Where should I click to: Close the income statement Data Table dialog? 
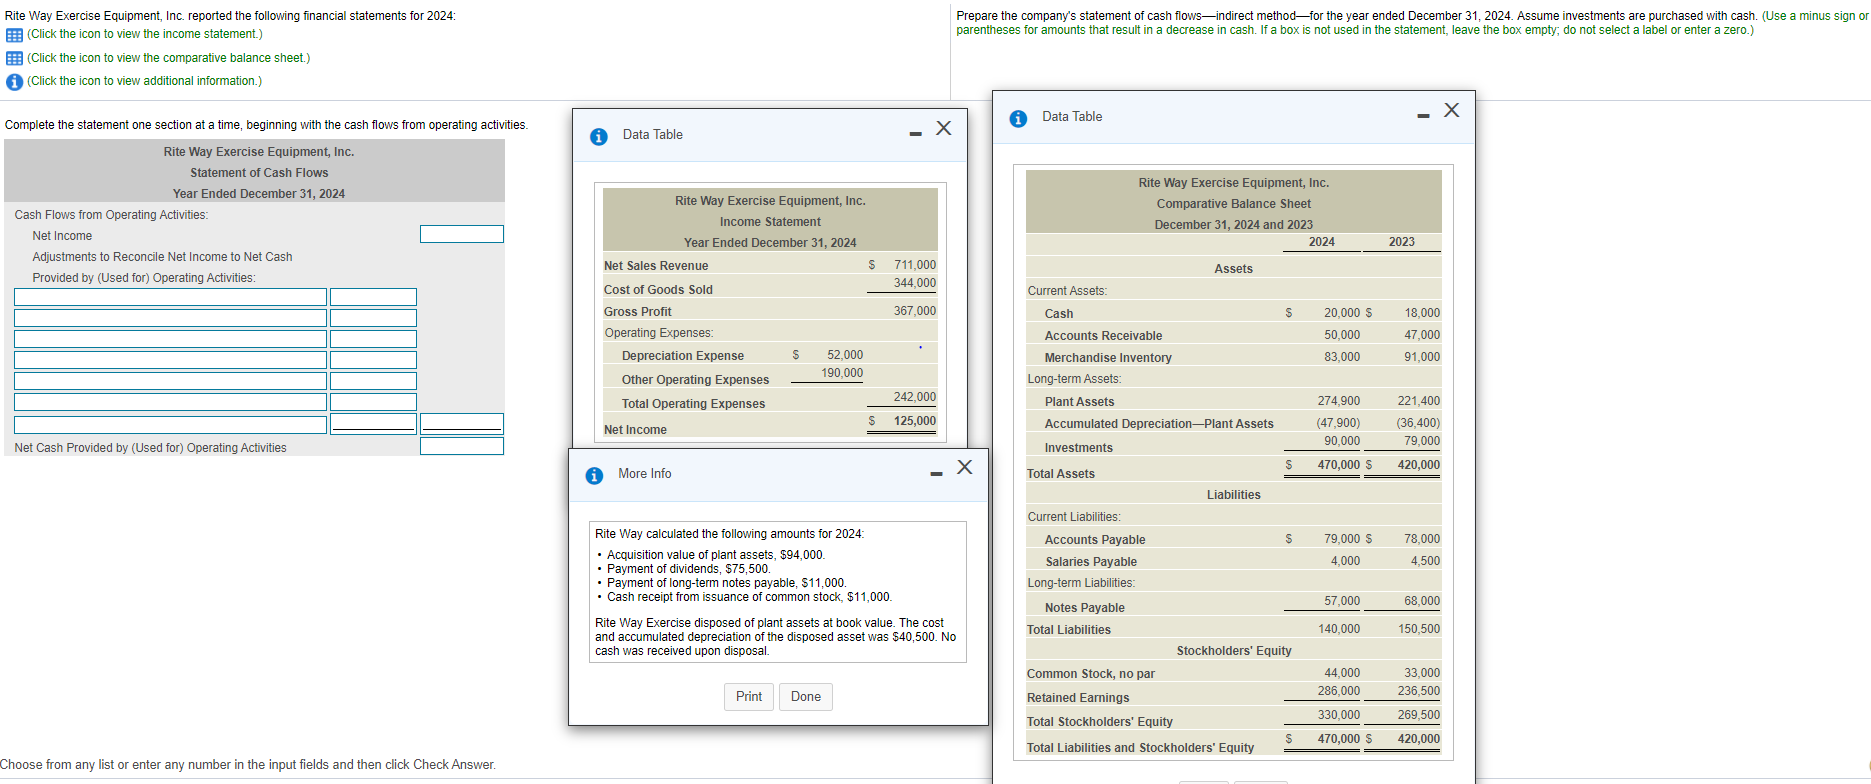[x=944, y=128]
